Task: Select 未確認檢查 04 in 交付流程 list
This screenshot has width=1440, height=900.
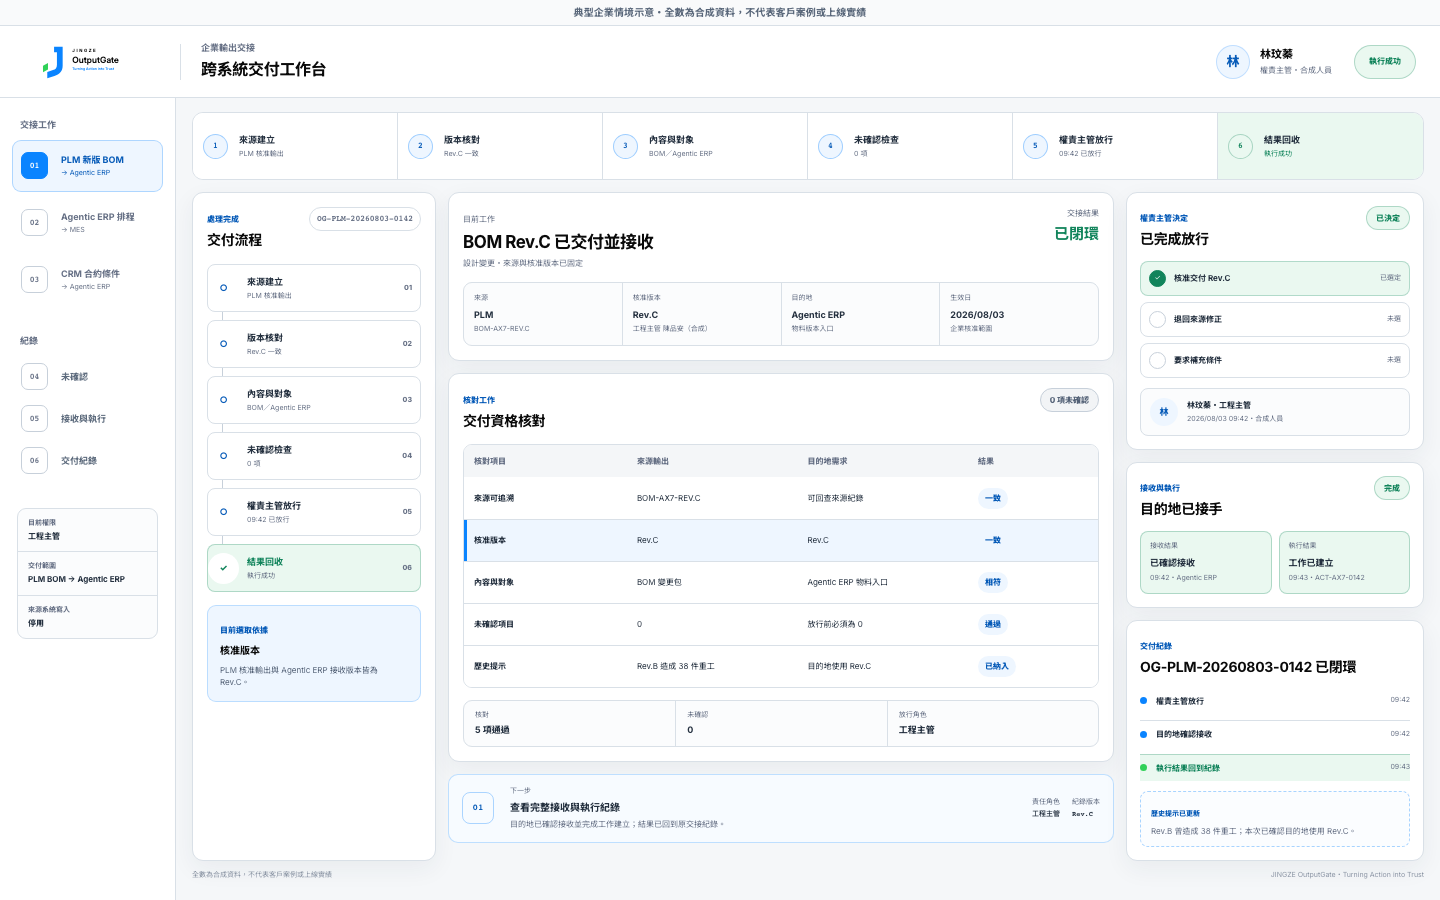Action: [314, 456]
